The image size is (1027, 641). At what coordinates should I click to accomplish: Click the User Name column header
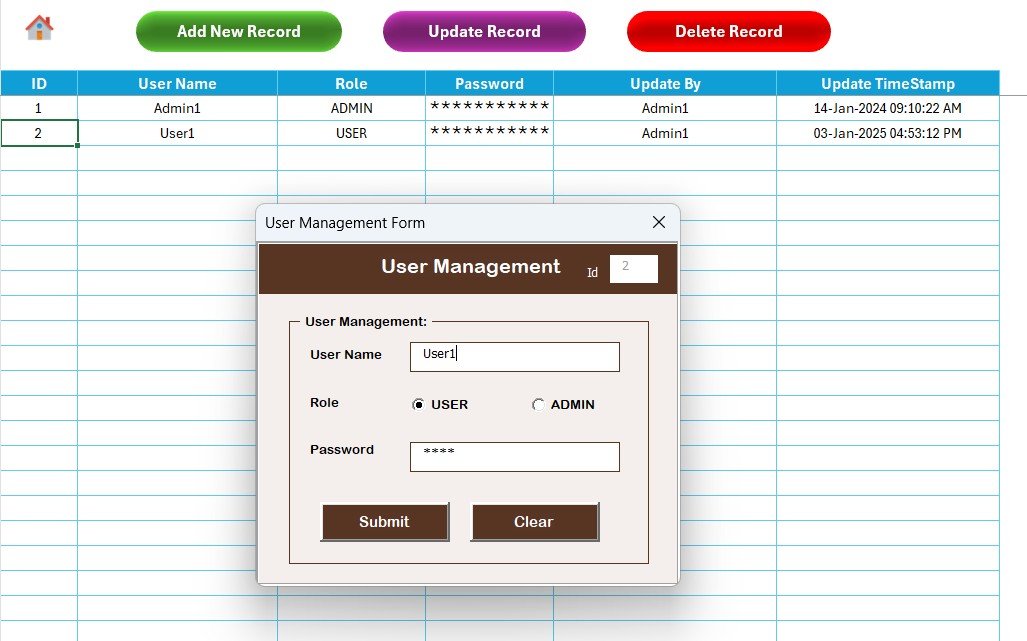(176, 83)
